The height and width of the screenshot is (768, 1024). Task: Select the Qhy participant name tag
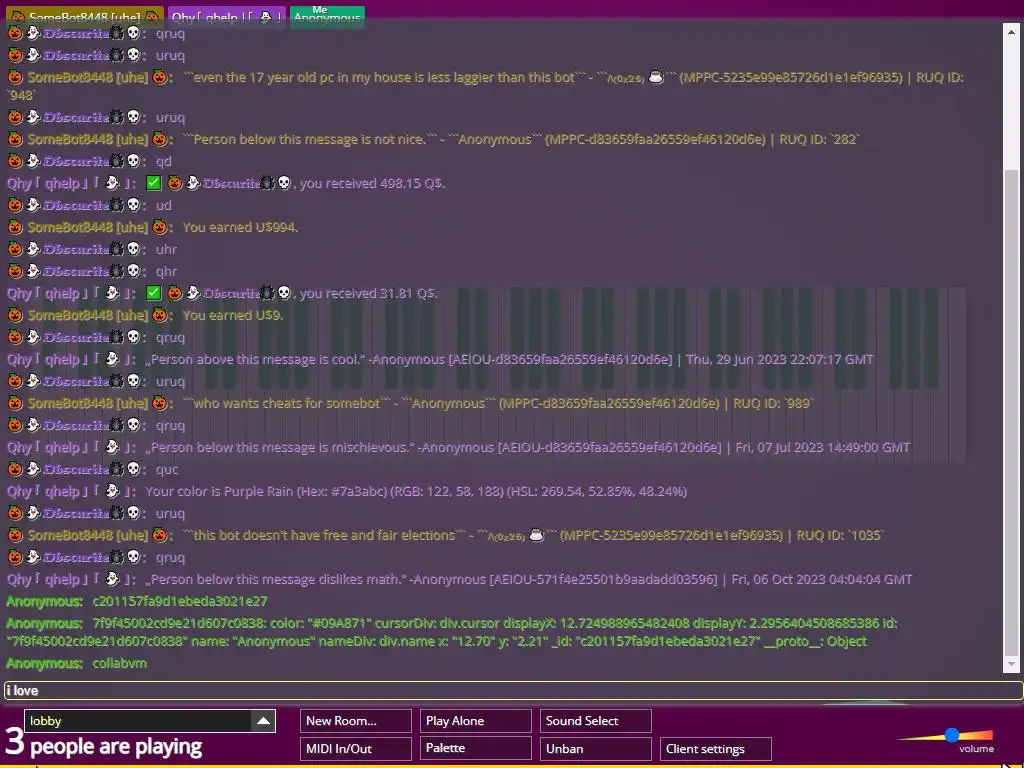point(227,17)
